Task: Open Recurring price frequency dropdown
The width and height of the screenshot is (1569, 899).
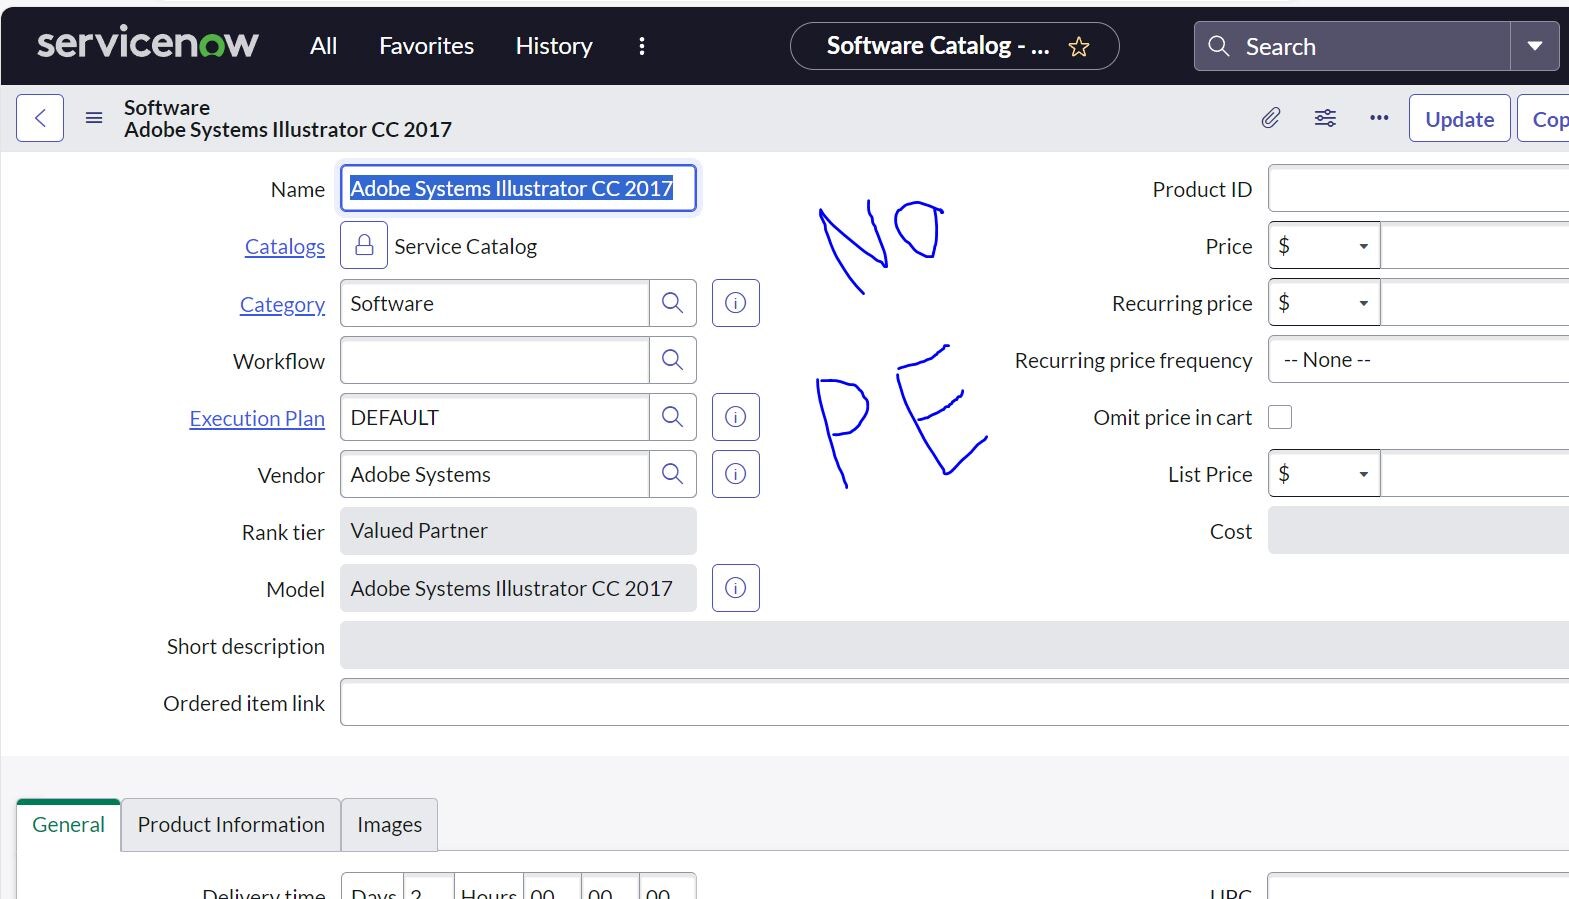Action: click(1418, 359)
